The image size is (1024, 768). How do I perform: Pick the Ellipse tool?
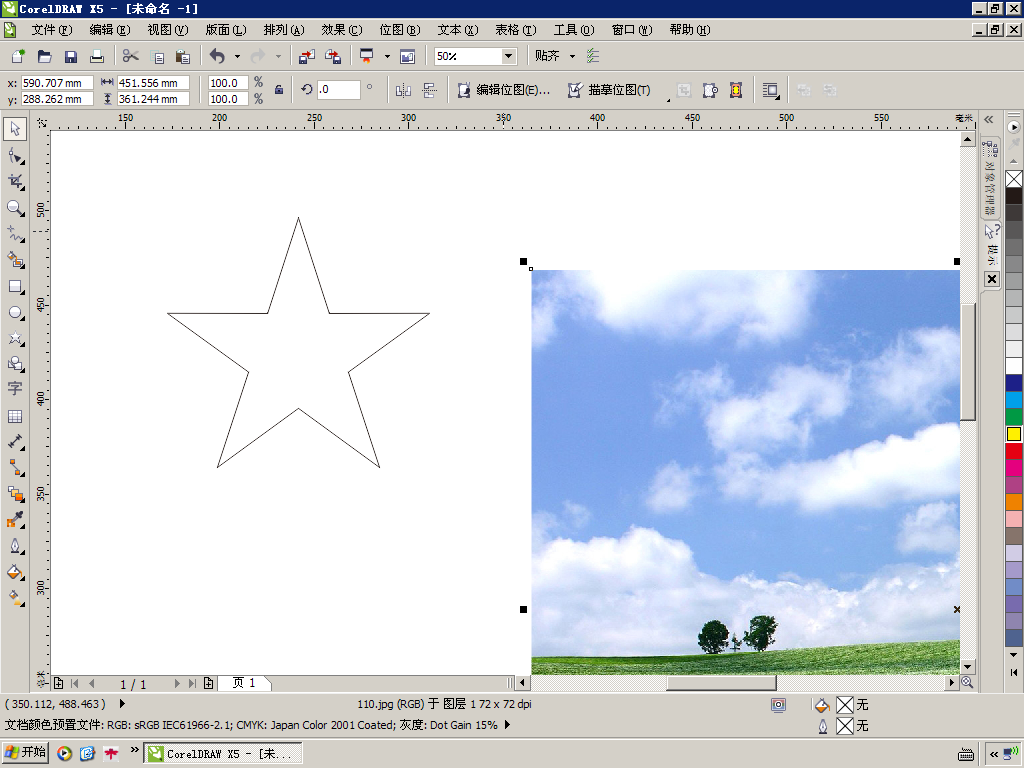14,313
